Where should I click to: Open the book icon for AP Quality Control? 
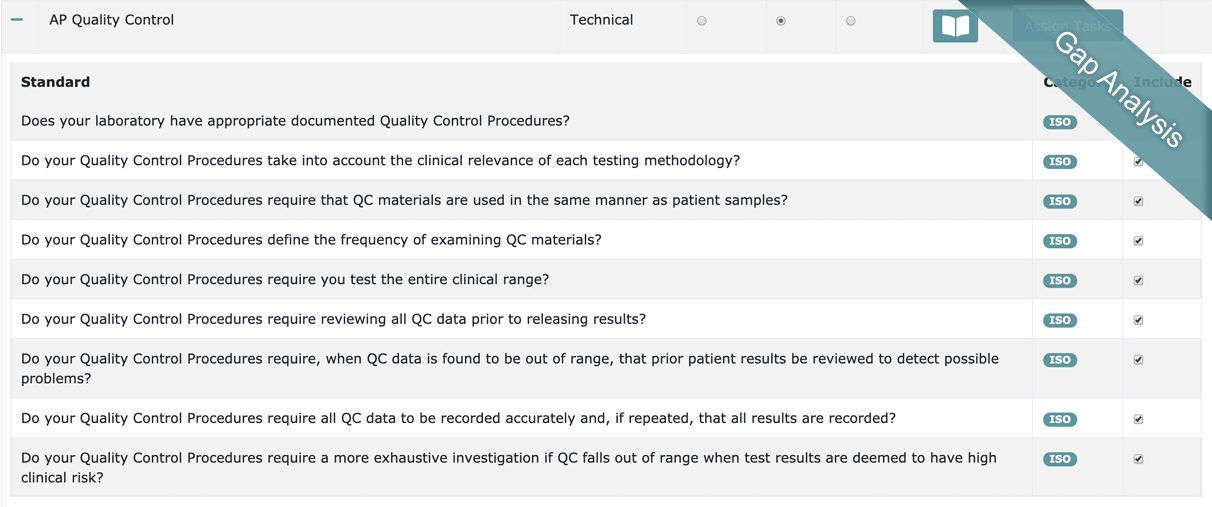click(x=955, y=26)
